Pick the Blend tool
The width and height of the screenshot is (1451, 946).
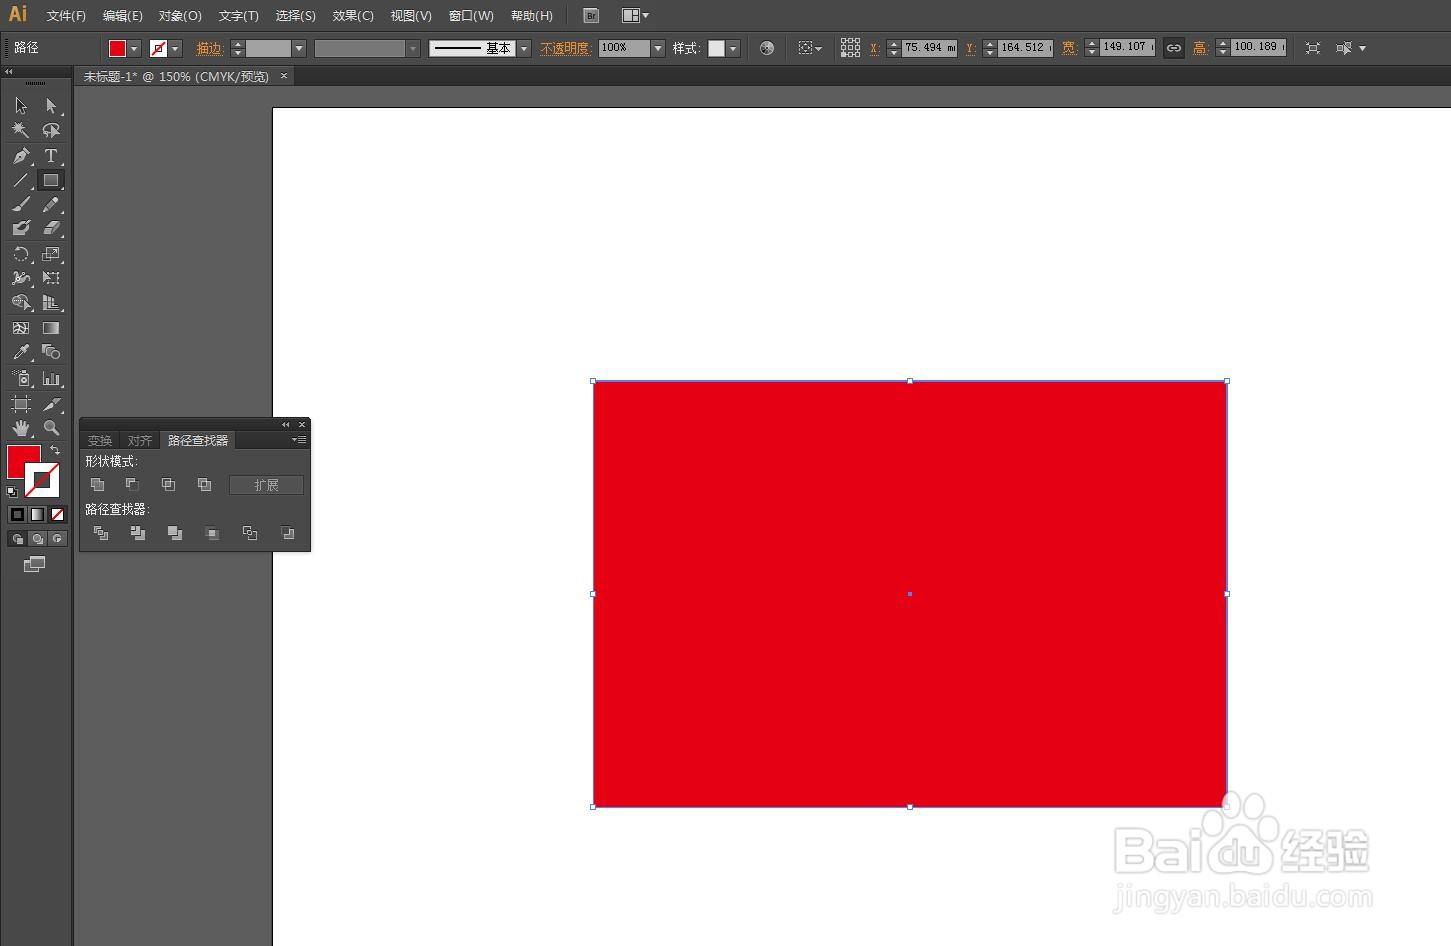point(51,352)
